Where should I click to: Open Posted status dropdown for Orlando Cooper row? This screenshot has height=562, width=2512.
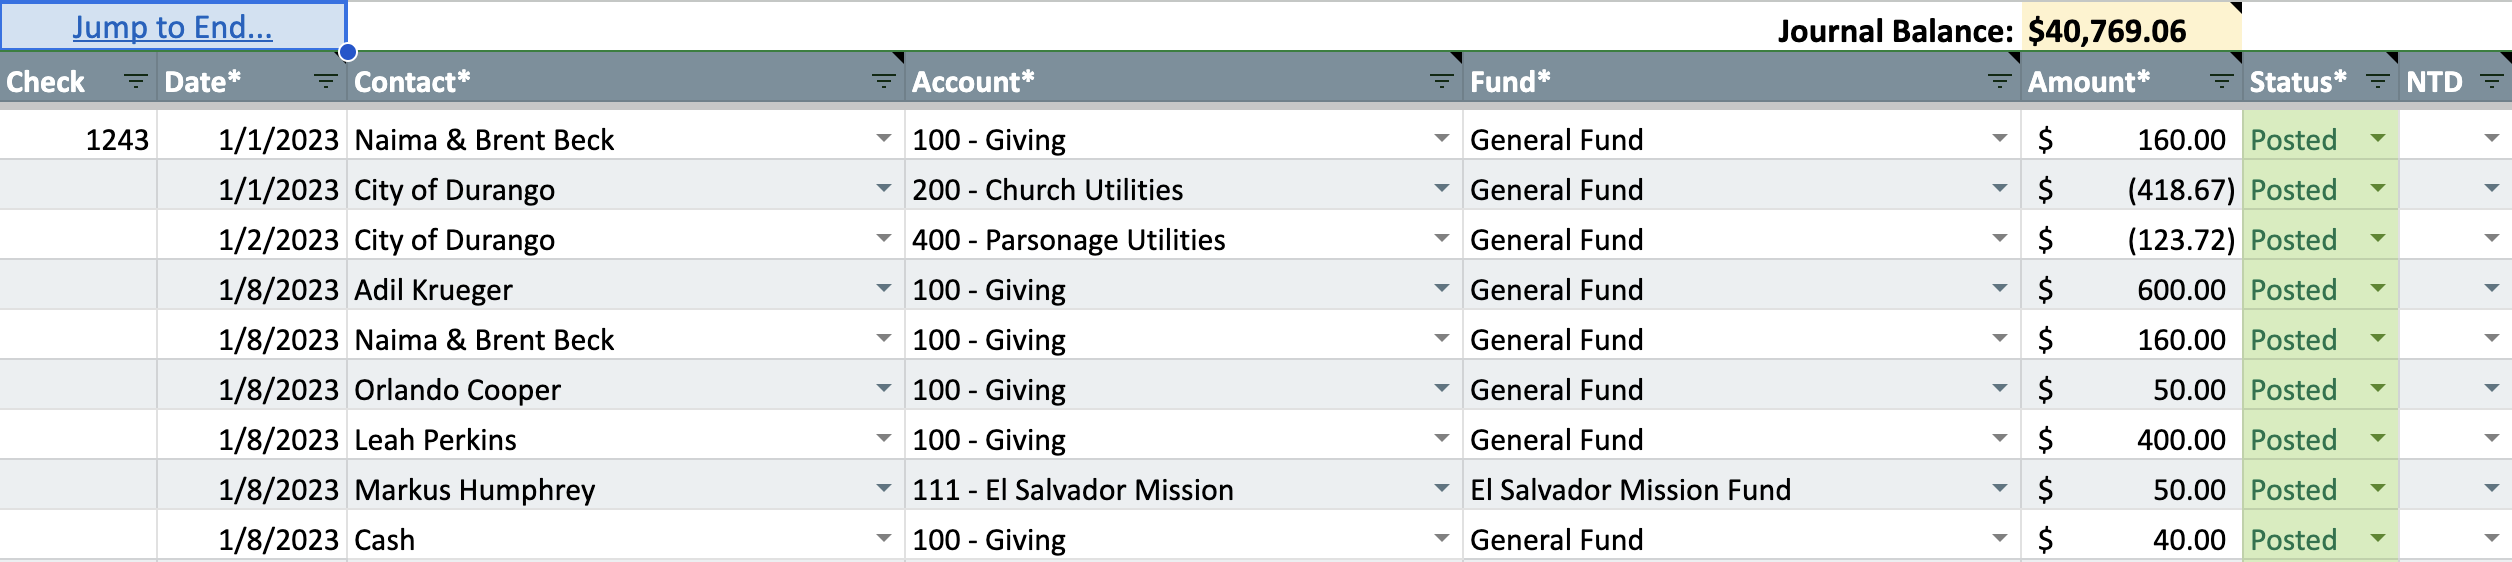[2378, 389]
